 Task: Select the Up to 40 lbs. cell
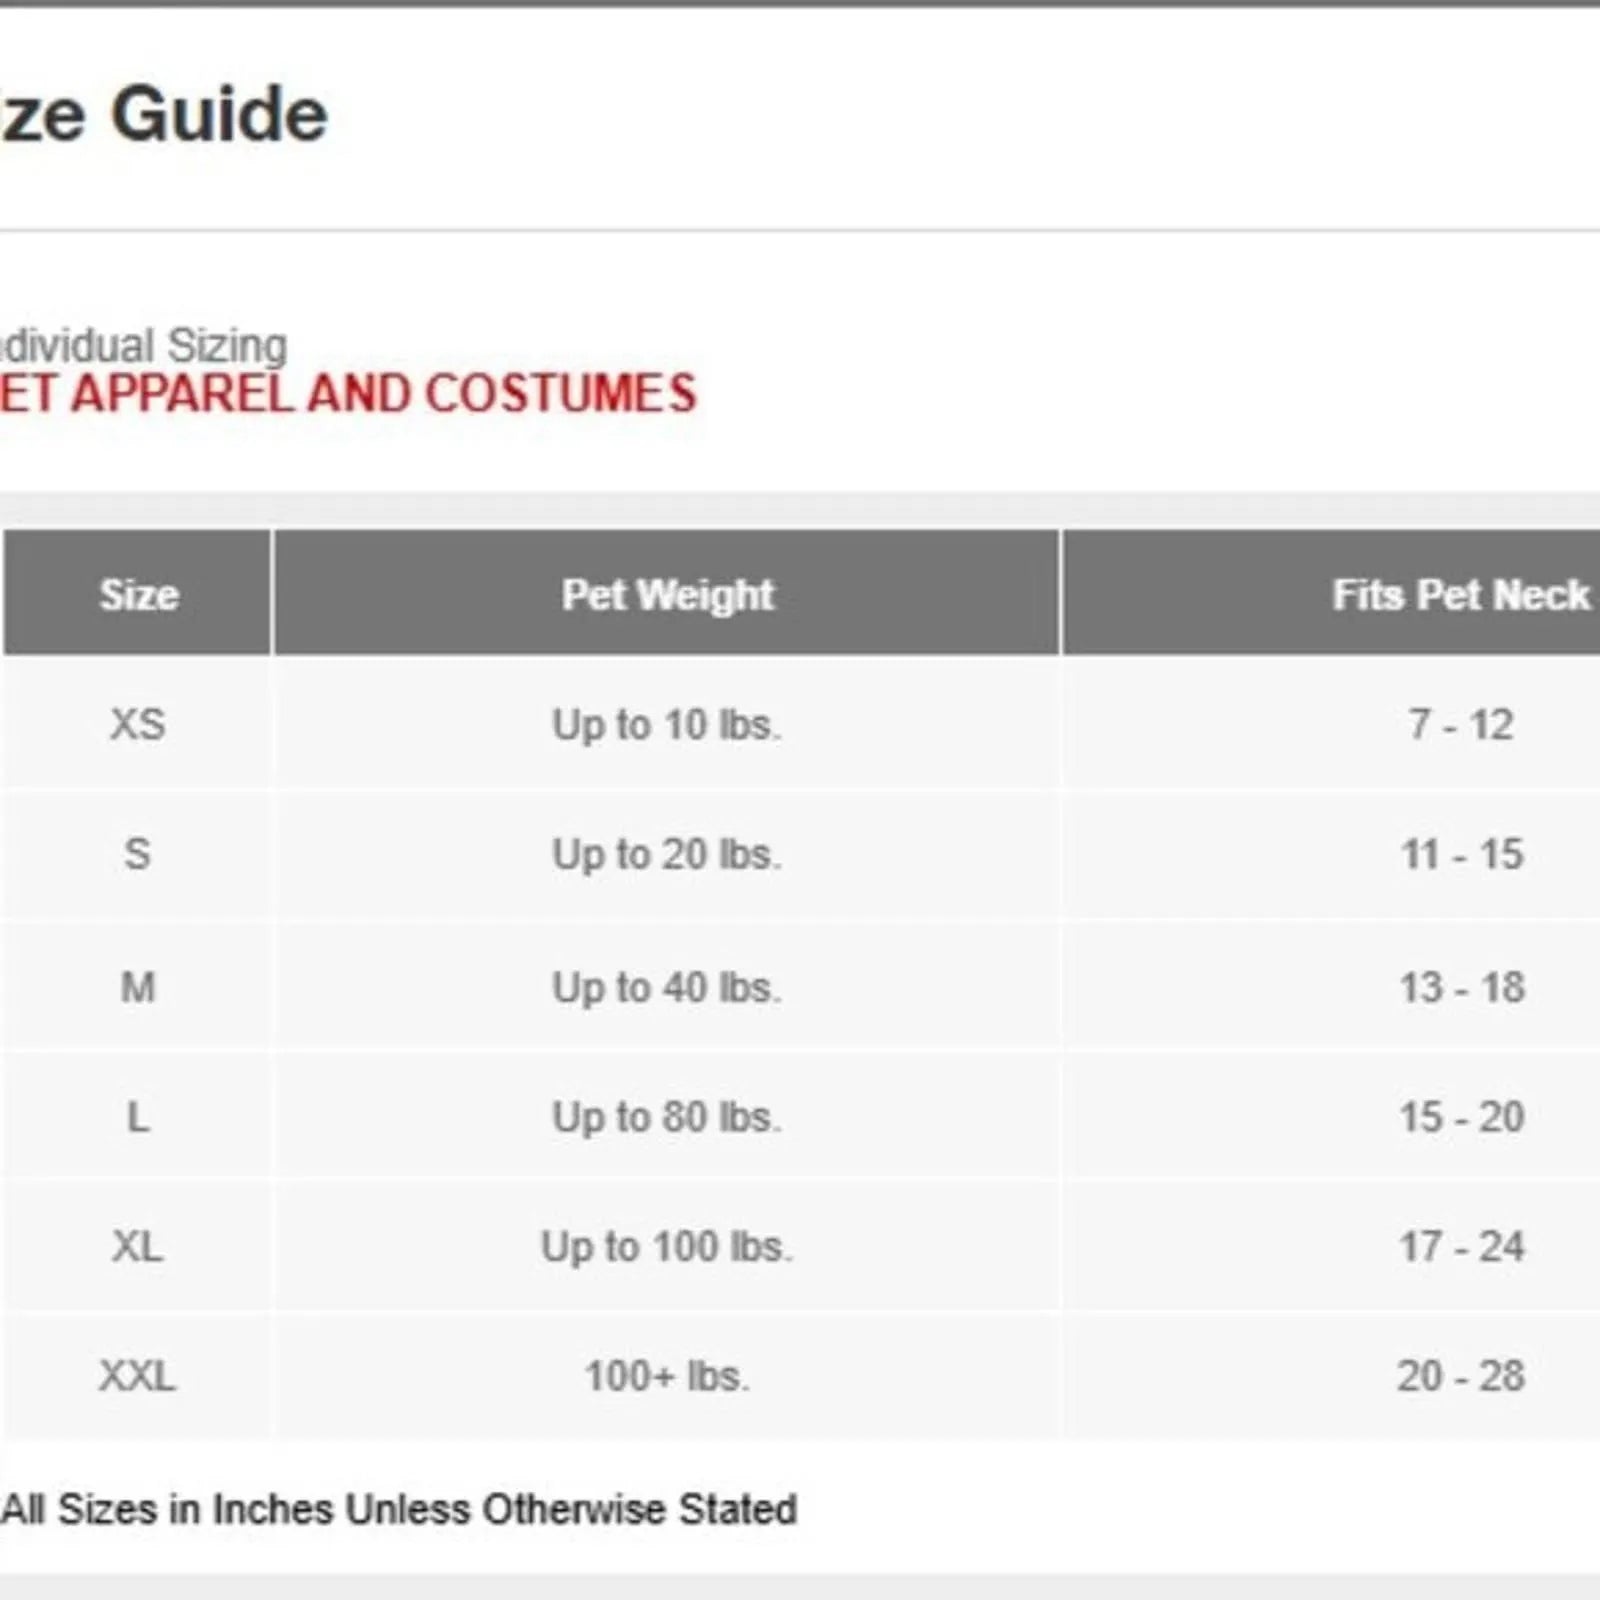click(667, 988)
